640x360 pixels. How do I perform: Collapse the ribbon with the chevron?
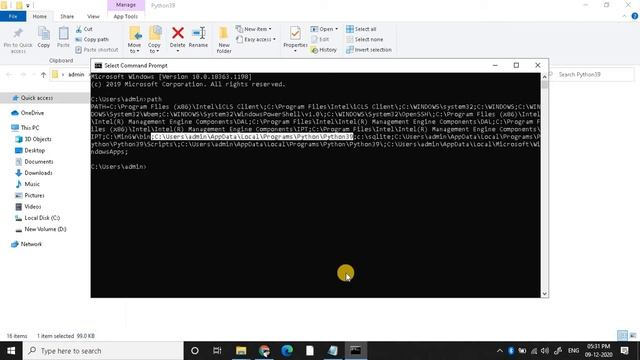tap(624, 16)
